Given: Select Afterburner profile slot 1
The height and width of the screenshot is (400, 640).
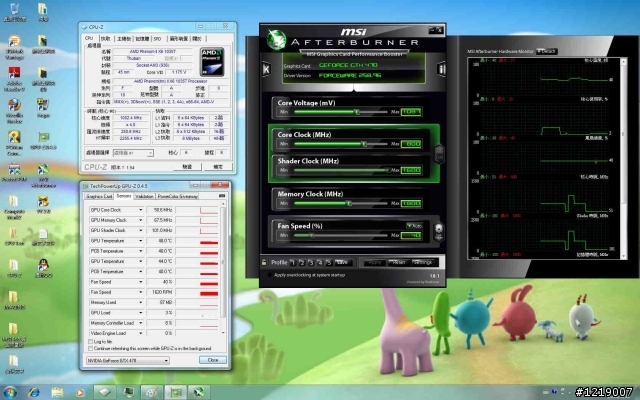Looking at the screenshot, I should point(293,262).
